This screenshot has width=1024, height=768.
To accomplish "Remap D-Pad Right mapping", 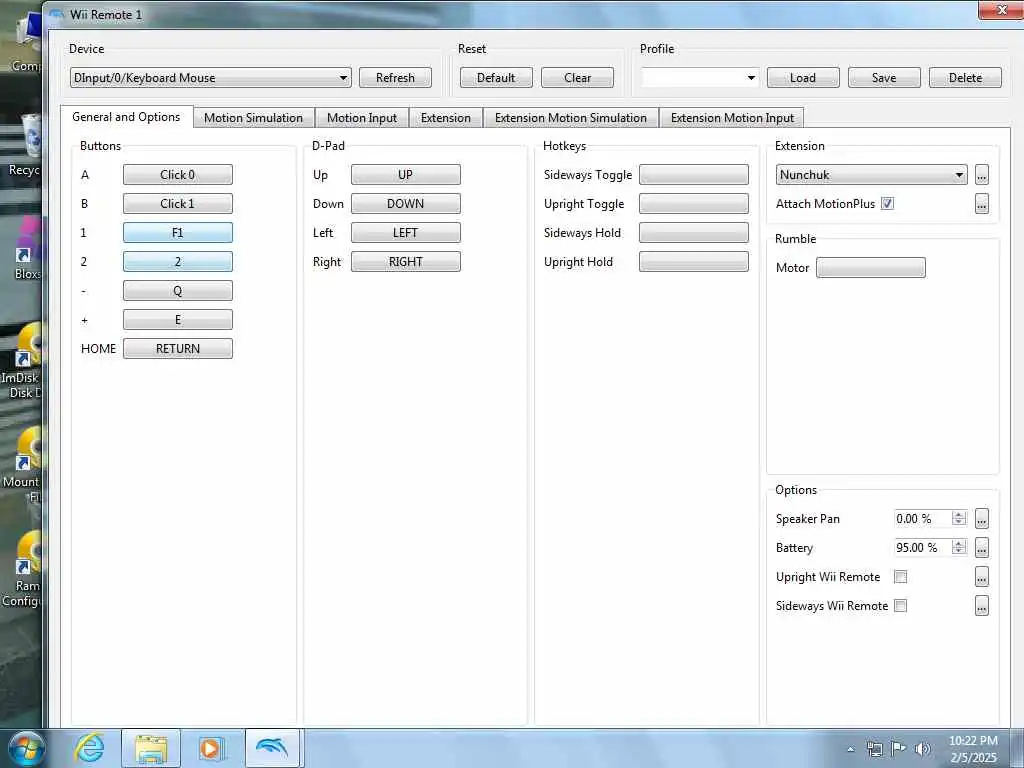I will pos(406,262).
